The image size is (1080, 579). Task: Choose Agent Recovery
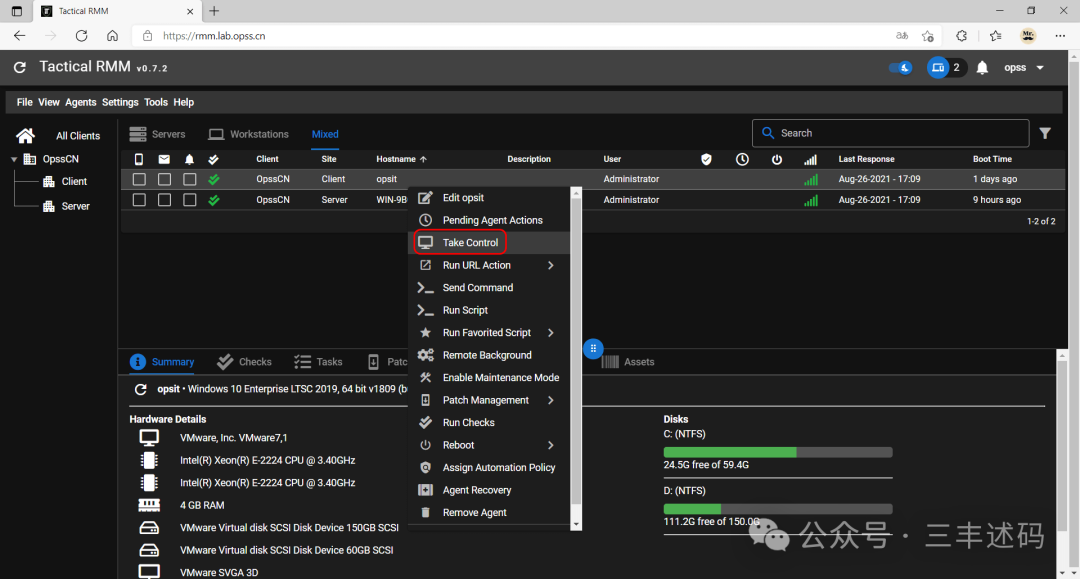(489, 490)
